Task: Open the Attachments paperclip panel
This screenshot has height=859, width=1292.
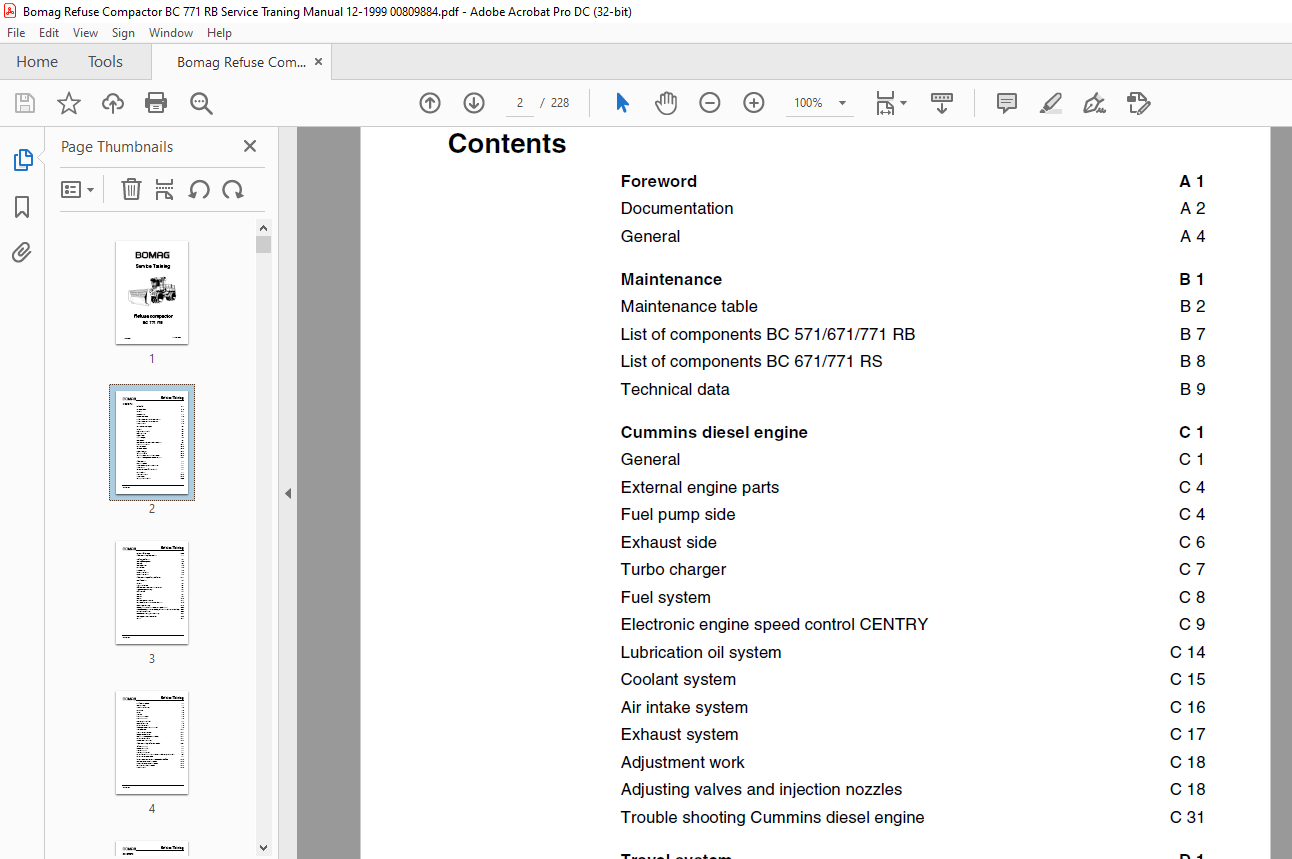Action: point(22,252)
